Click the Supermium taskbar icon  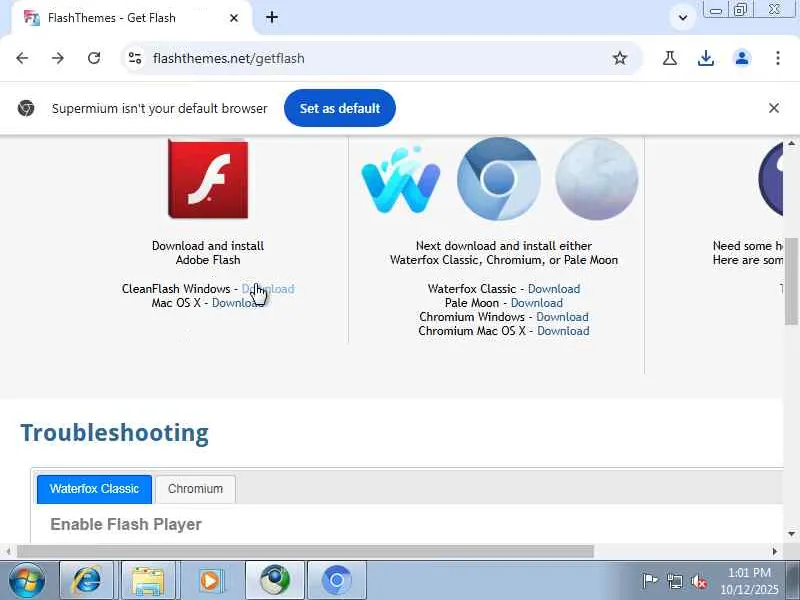[x=275, y=581]
